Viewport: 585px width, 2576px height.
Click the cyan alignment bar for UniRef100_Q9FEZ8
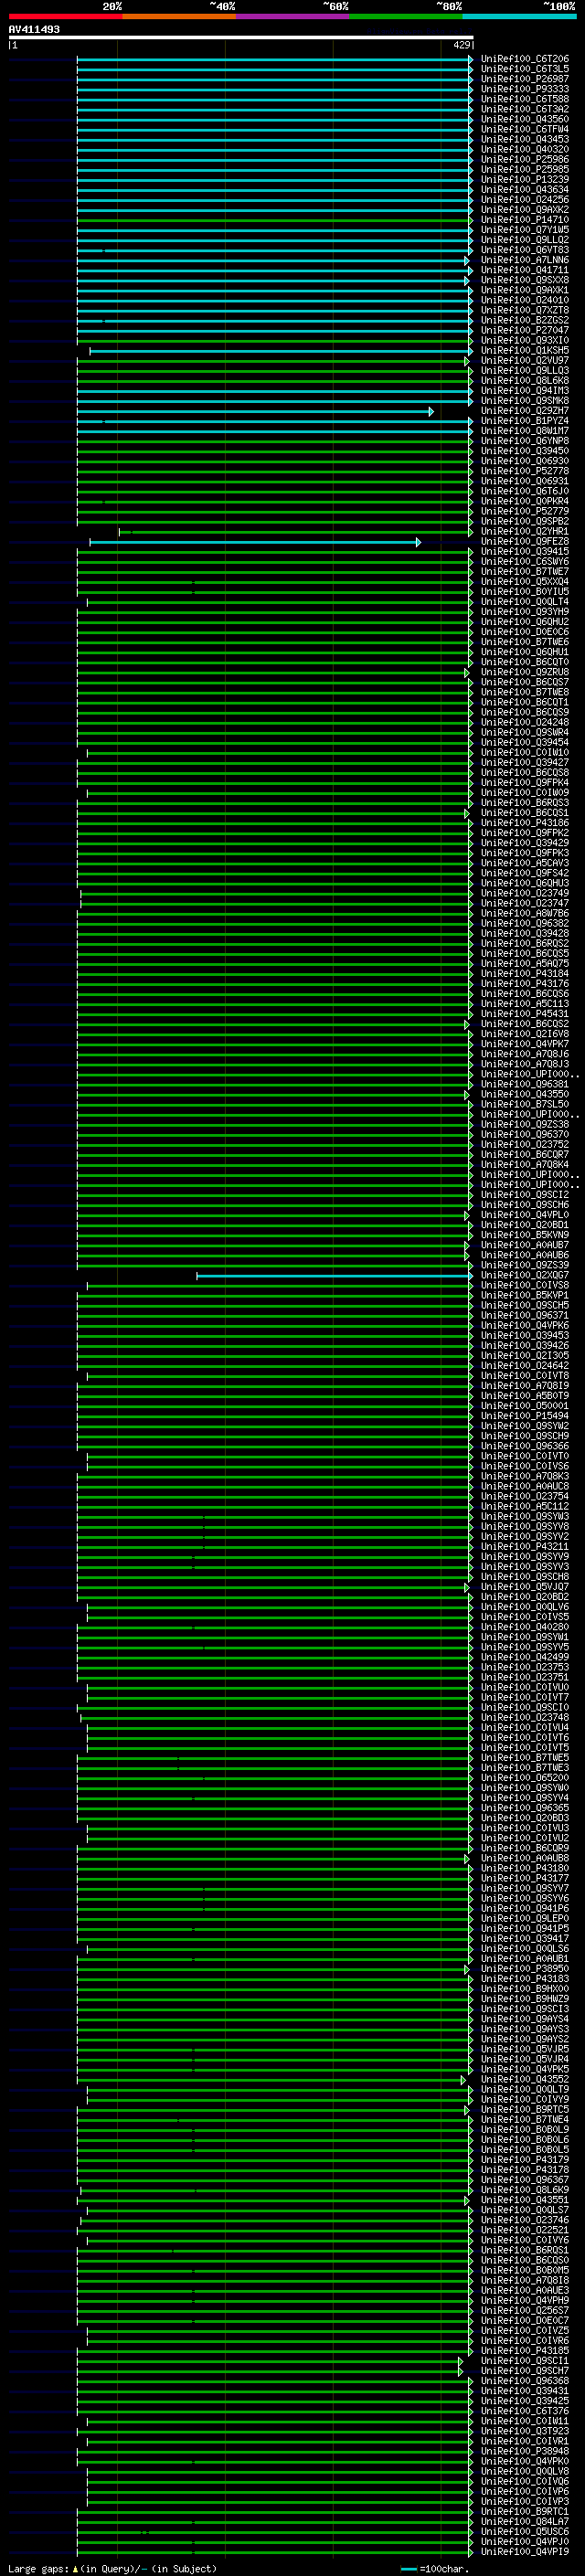pyautogui.click(x=255, y=542)
